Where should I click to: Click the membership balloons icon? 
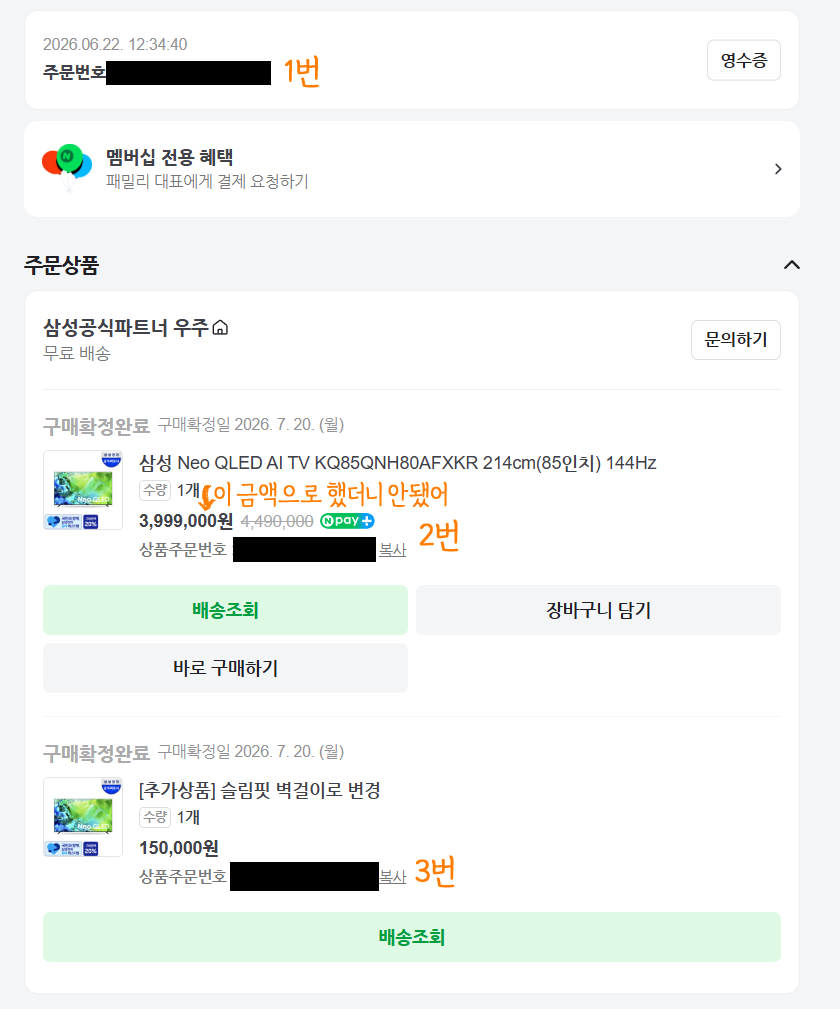67,167
